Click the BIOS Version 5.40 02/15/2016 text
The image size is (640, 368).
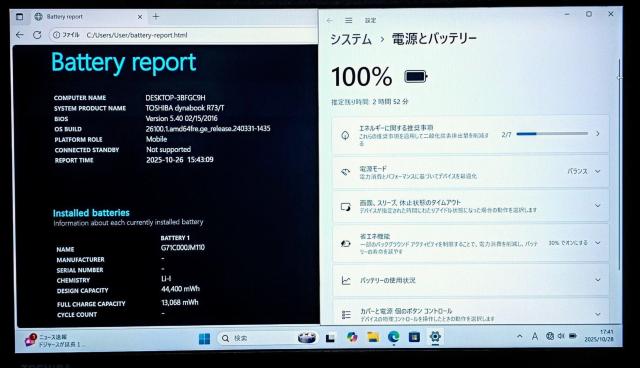182,119
